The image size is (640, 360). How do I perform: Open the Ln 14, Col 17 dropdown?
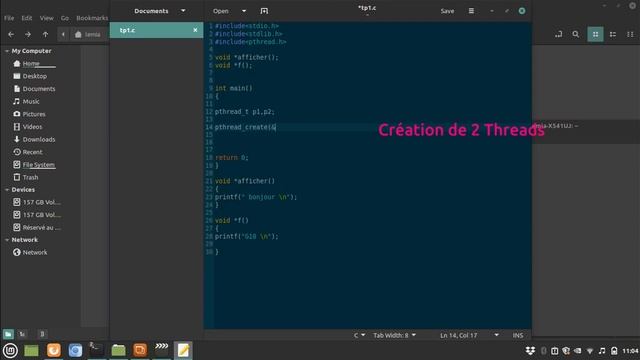pyautogui.click(x=469, y=335)
